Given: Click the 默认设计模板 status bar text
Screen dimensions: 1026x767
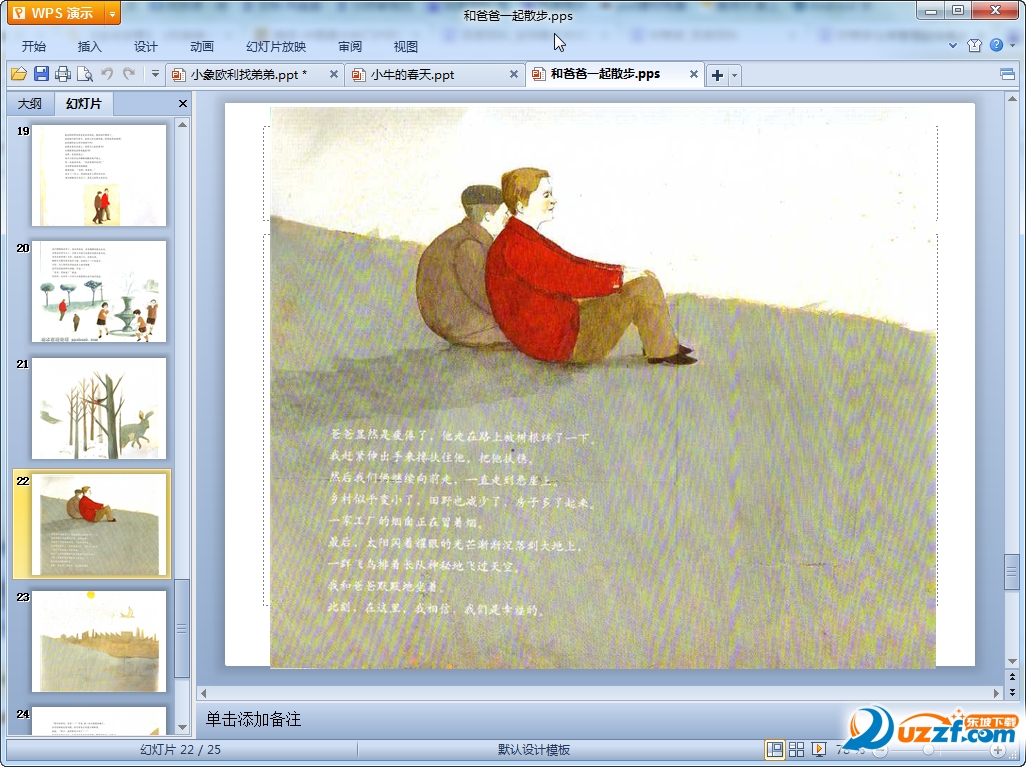Looking at the screenshot, I should click(534, 750).
